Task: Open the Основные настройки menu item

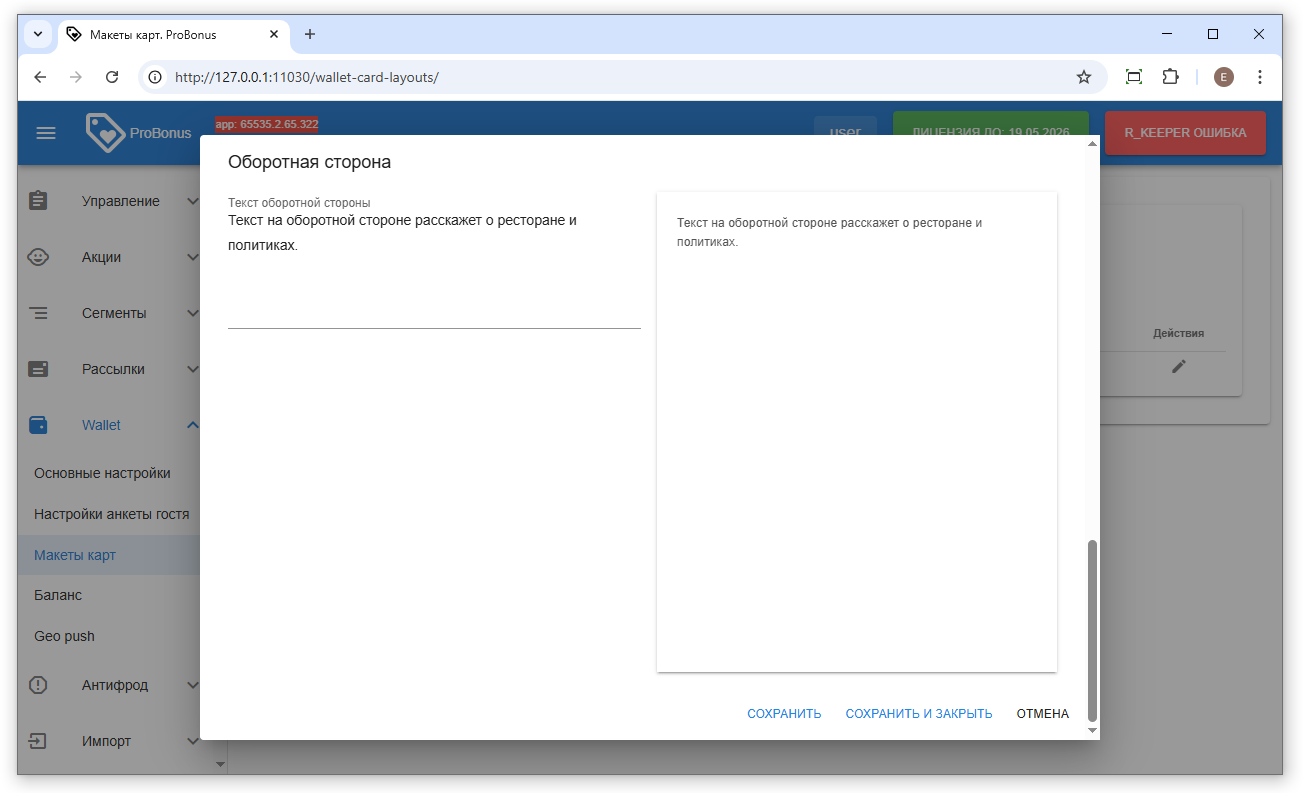Action: pos(102,473)
